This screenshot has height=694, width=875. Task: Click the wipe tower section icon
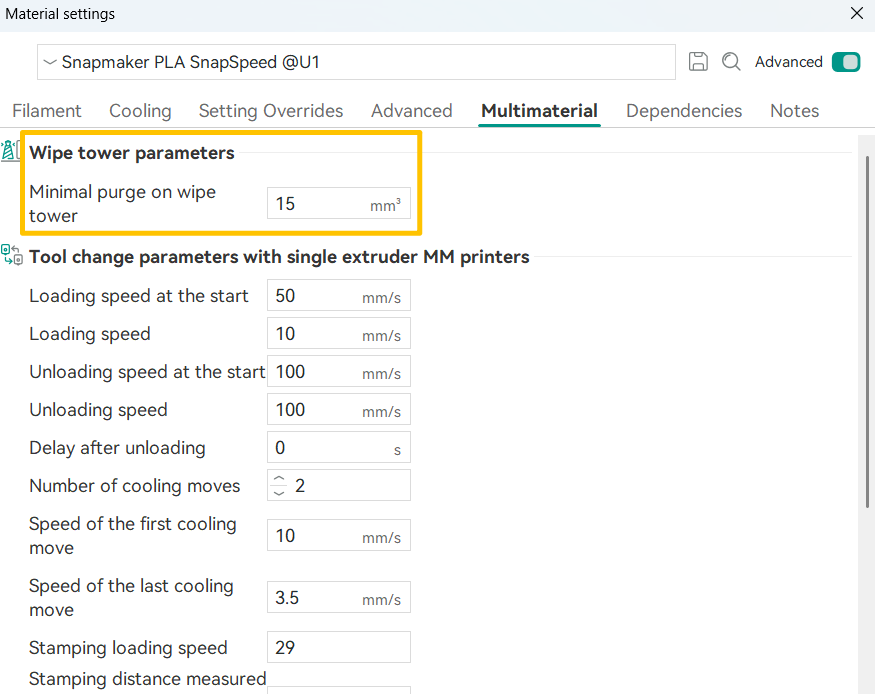click(10, 152)
